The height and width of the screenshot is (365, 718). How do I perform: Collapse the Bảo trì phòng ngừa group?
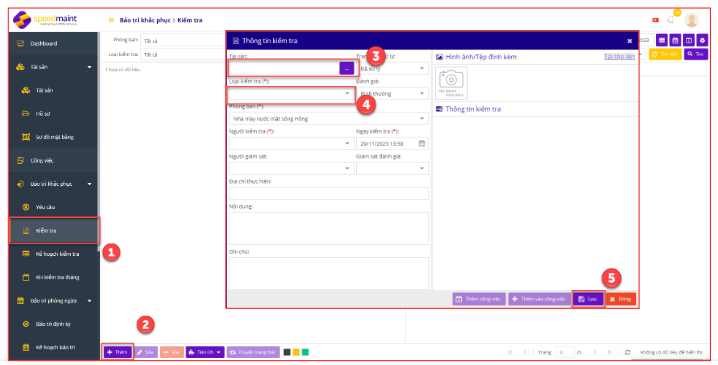pos(89,300)
